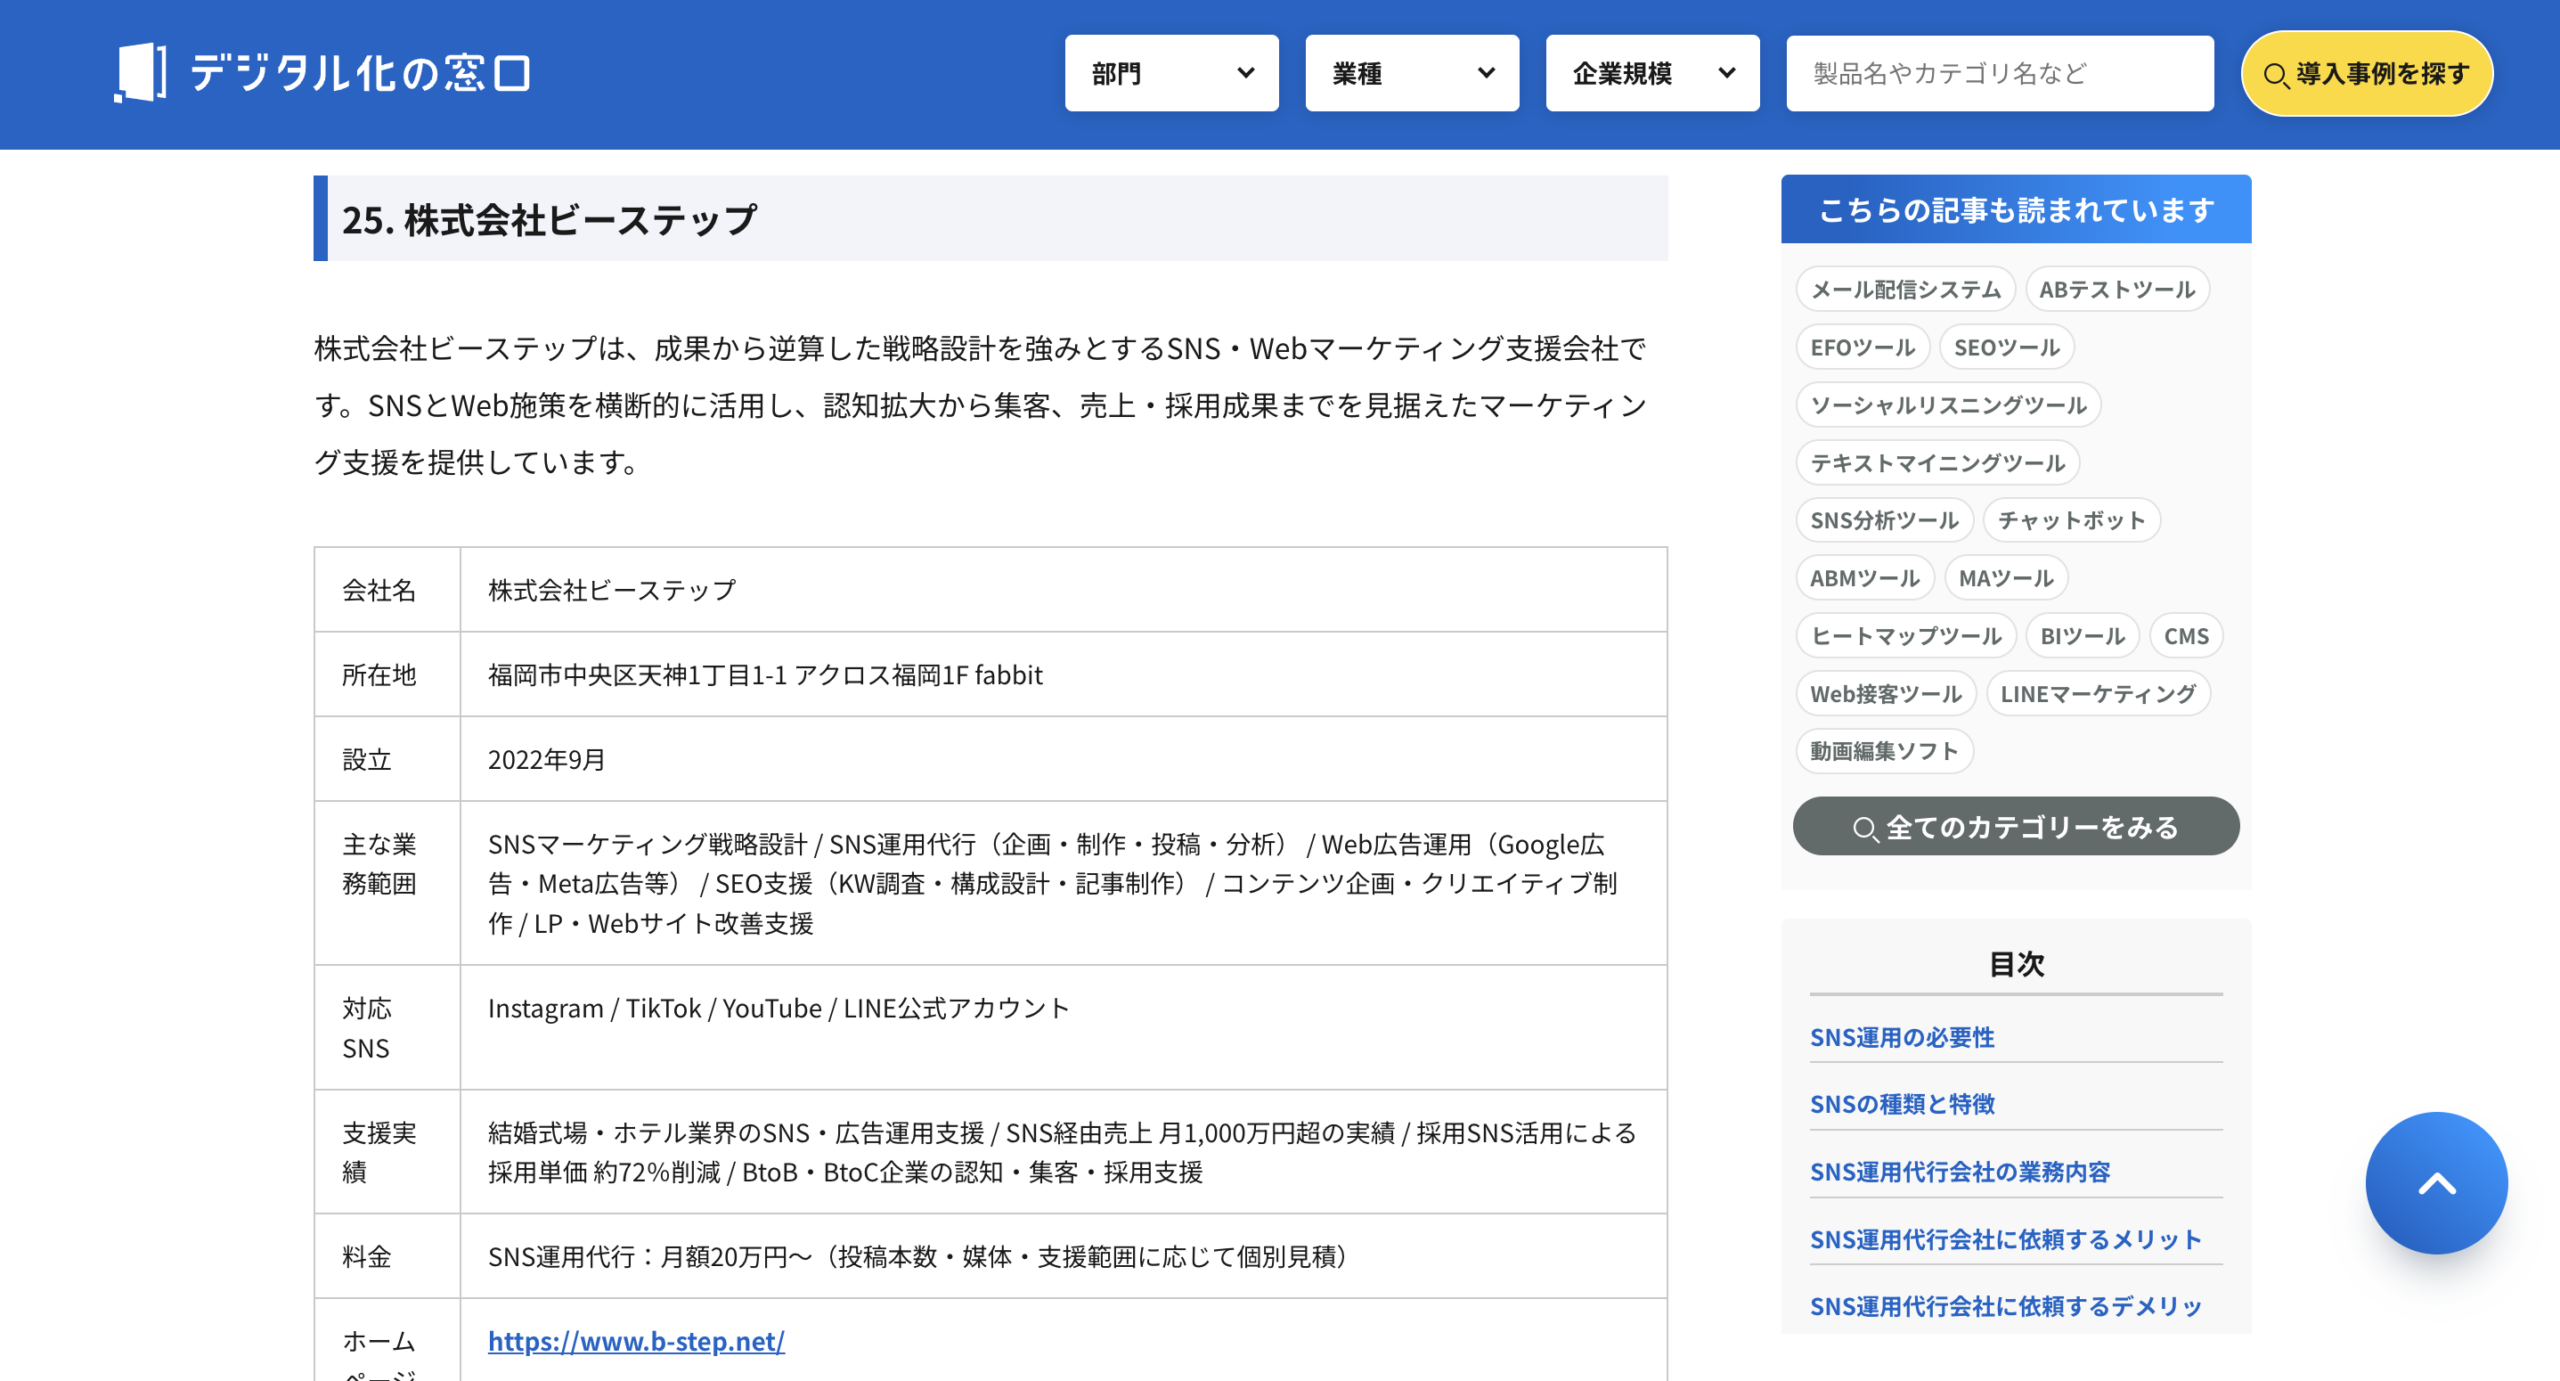
Task: Open the Web接客ツール tag
Action: [x=1886, y=694]
